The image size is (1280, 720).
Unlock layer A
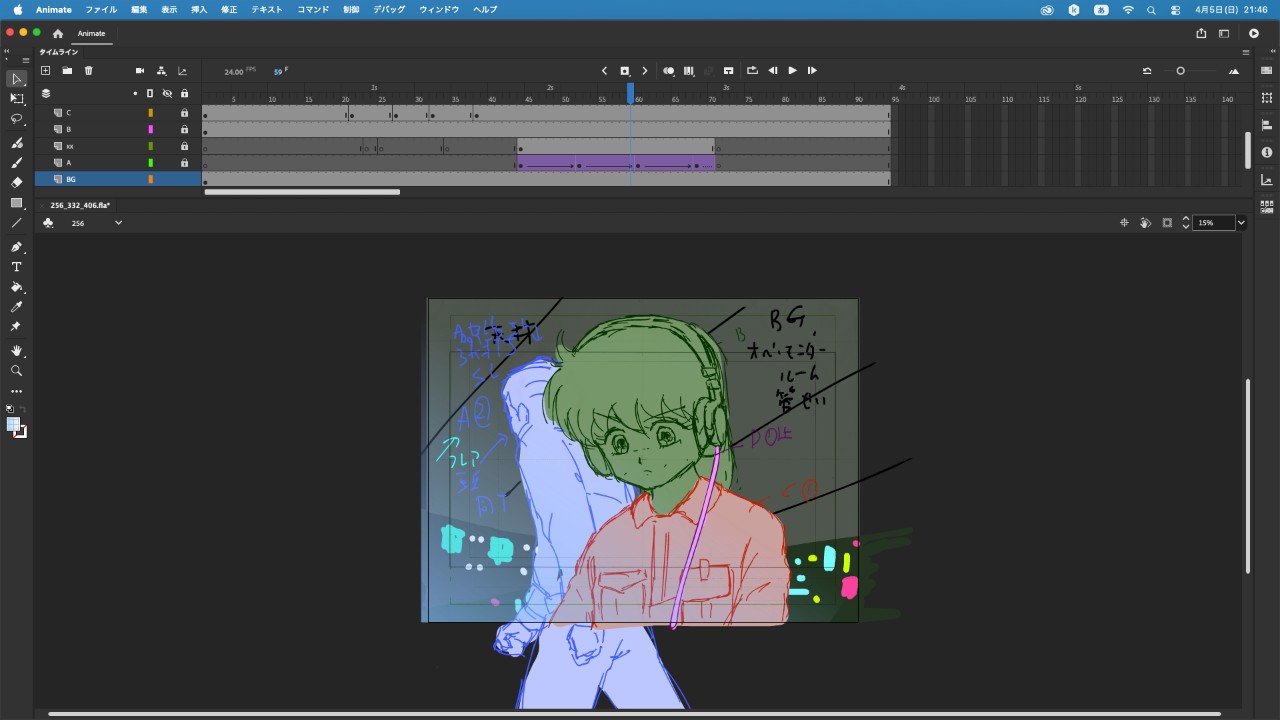click(184, 163)
